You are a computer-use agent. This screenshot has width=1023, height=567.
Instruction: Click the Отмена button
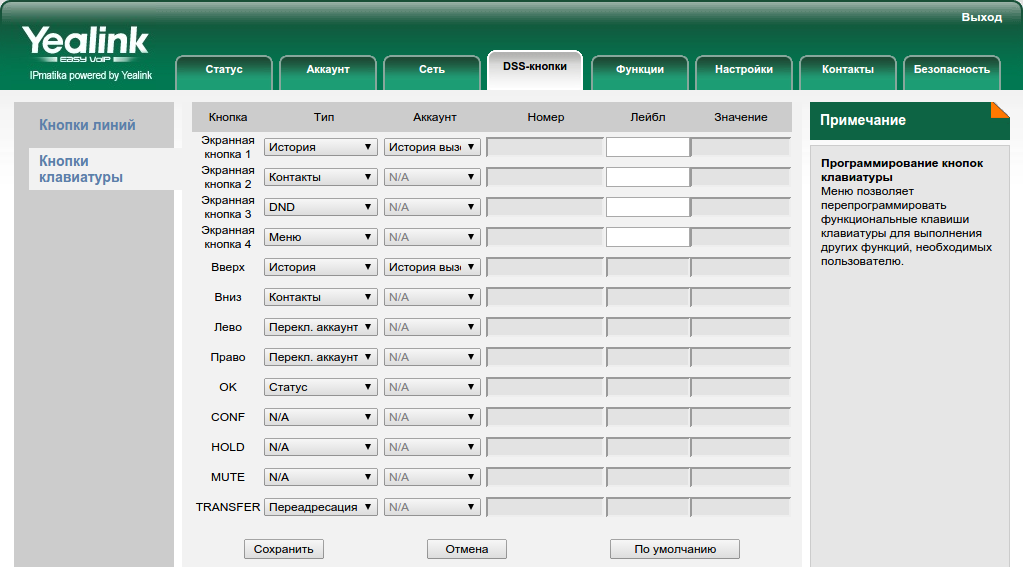click(x=467, y=549)
